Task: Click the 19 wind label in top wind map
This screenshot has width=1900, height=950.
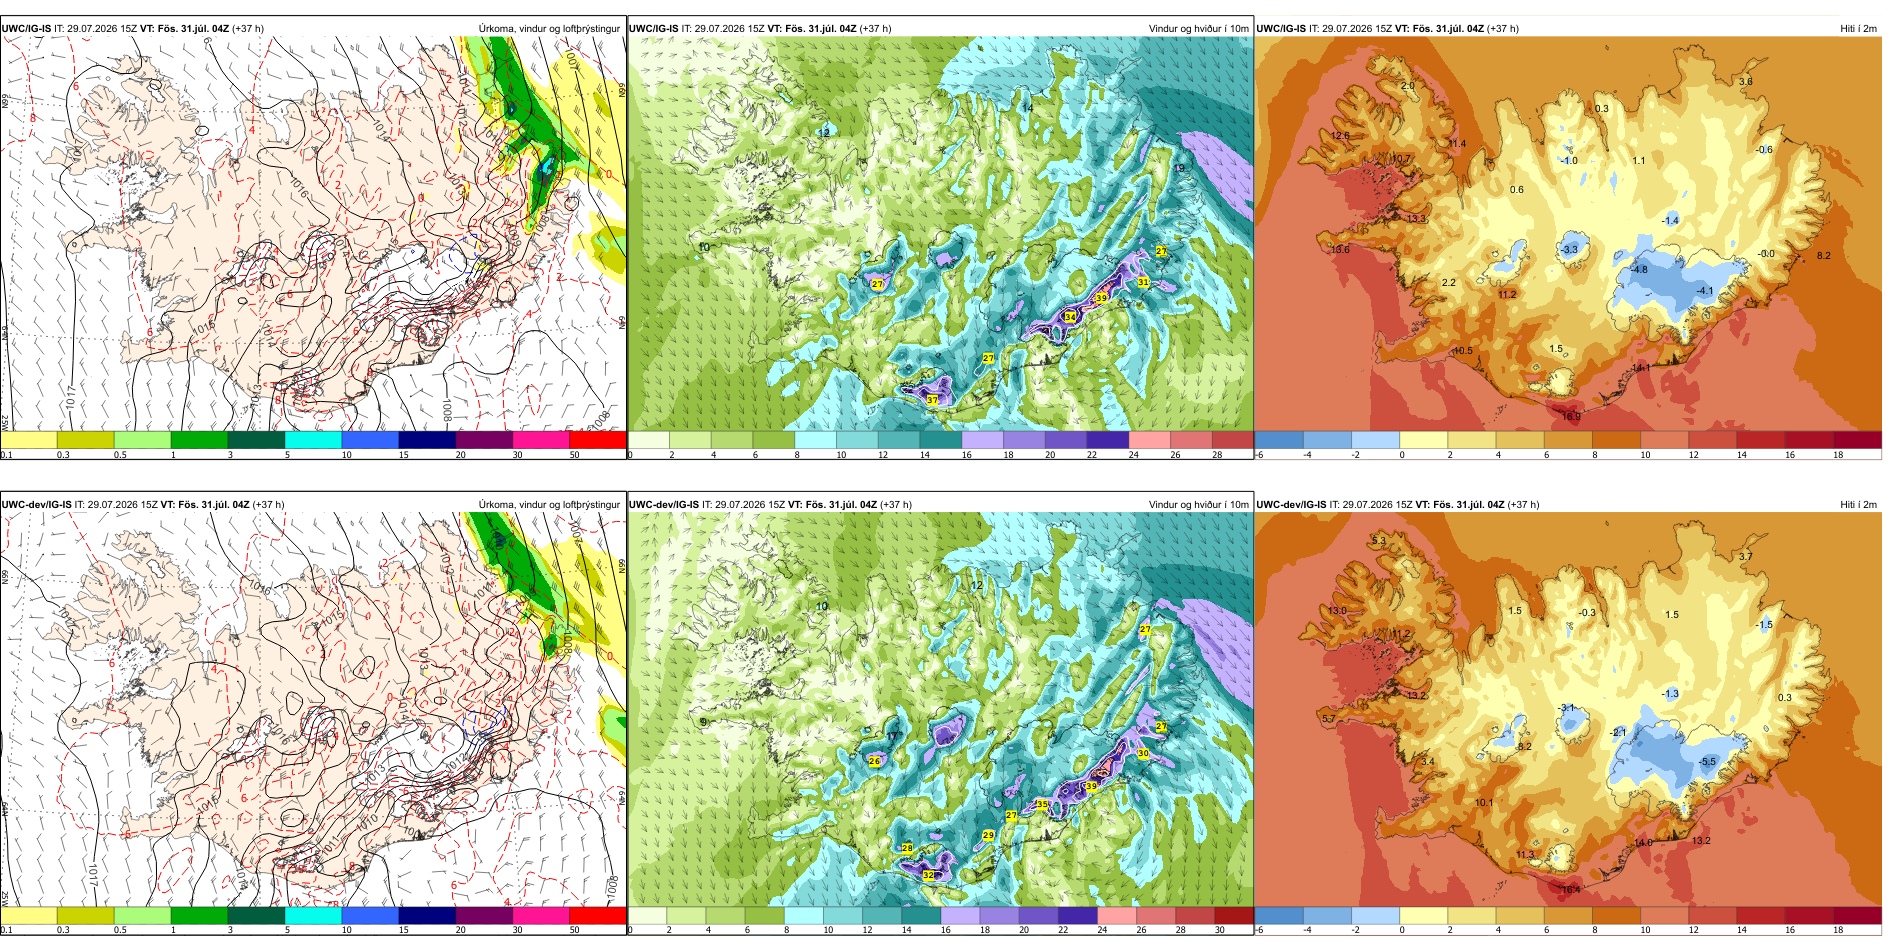Action: tap(1179, 169)
